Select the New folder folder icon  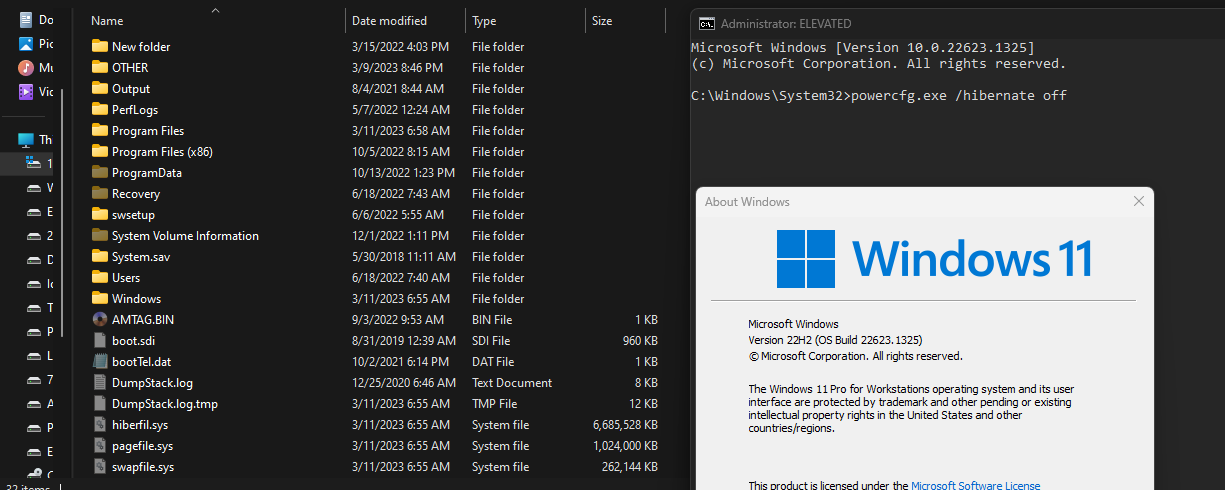click(99, 46)
